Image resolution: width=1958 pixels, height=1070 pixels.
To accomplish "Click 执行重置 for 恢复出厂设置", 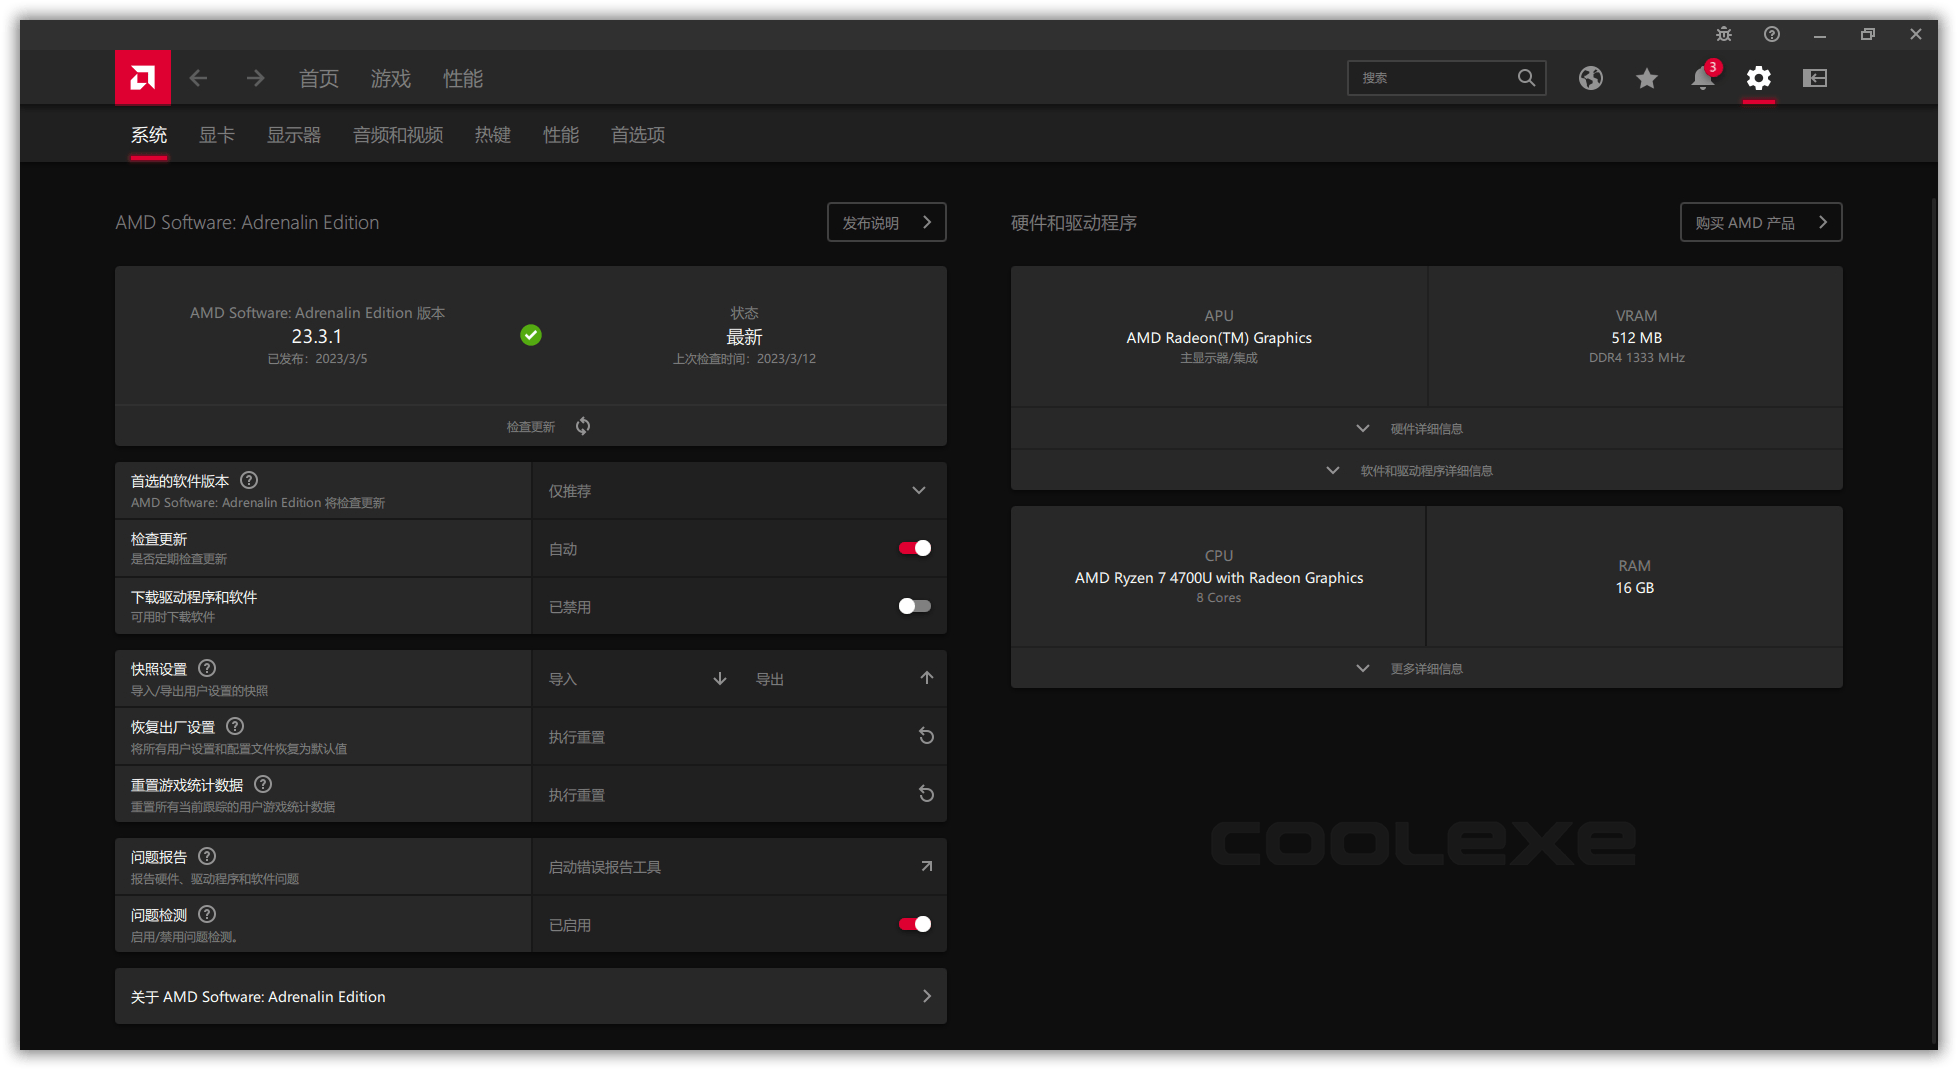I will coord(577,737).
